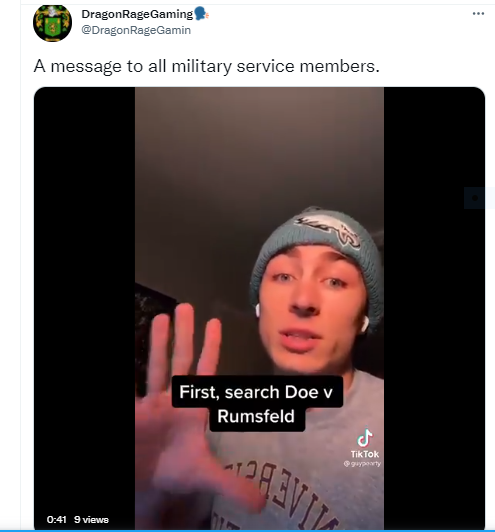Click the beanie hat logo in video

328,230
